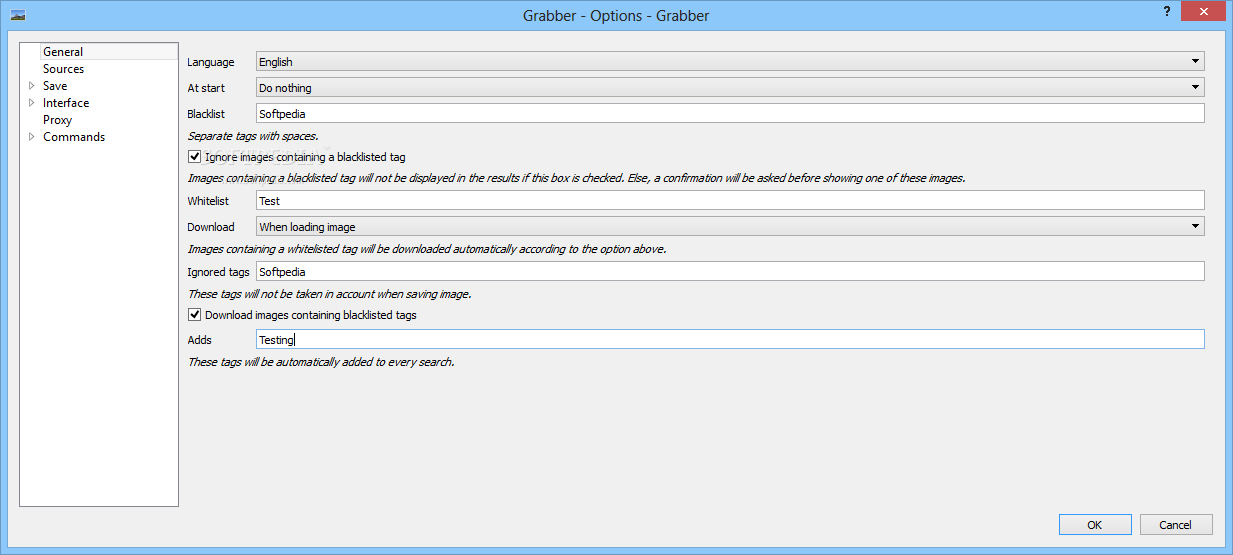This screenshot has width=1233, height=555.
Task: Click the 'automatically added to every search' hint
Action: tap(321, 362)
